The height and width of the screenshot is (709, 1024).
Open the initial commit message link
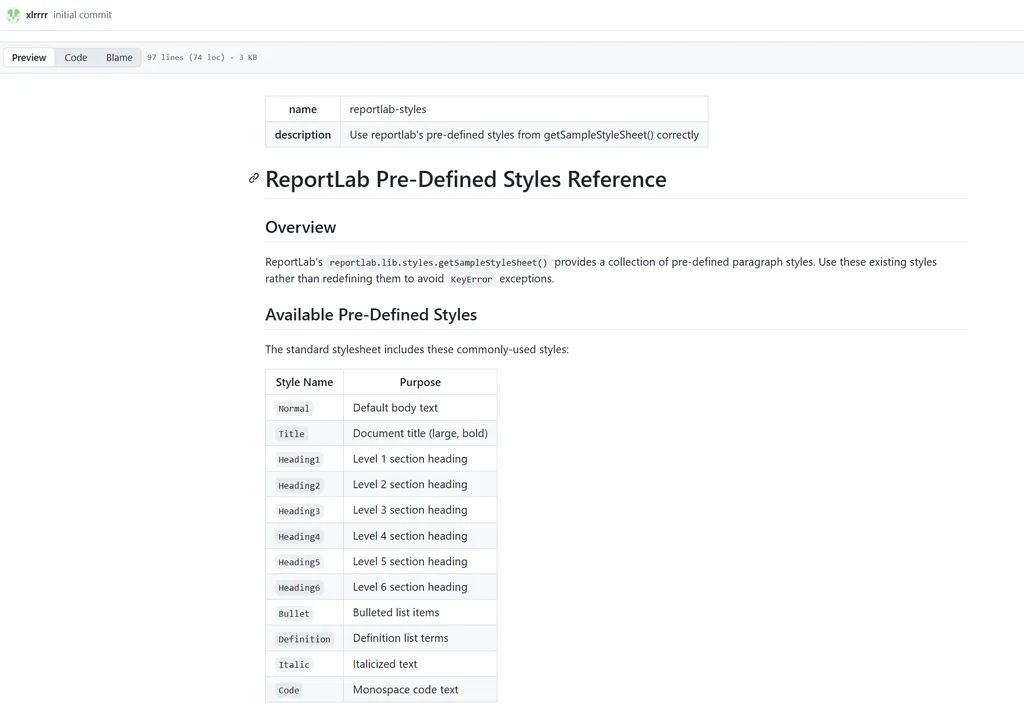click(82, 14)
